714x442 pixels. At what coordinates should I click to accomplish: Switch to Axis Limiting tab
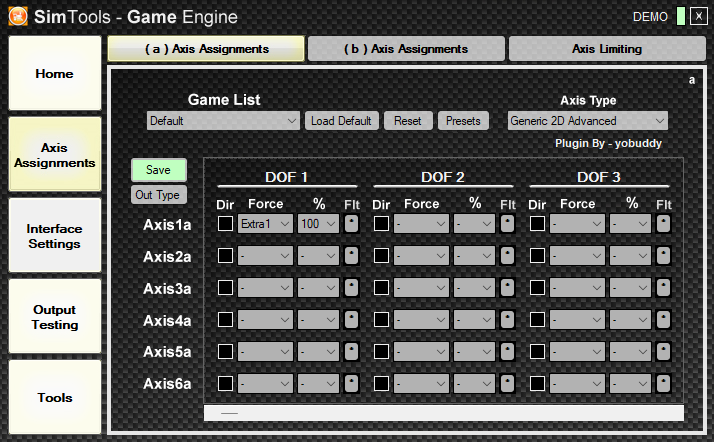coord(607,49)
